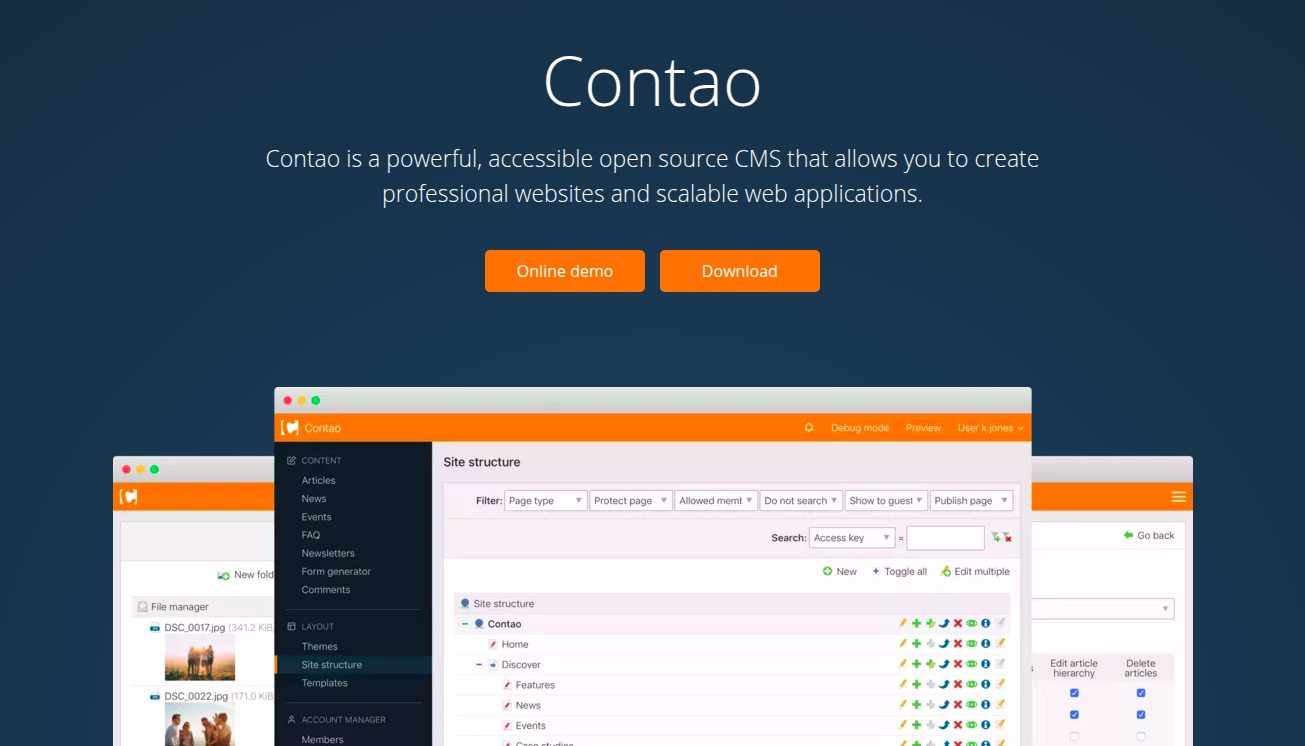
Task: Toggle visibility of the Contao root page
Action: 971,624
